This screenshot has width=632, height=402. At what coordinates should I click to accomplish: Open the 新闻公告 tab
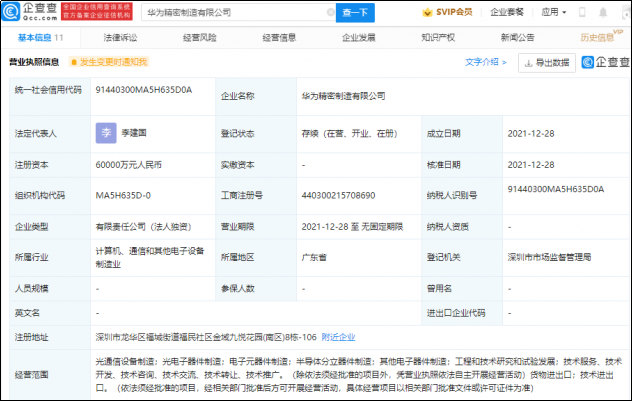(517, 38)
